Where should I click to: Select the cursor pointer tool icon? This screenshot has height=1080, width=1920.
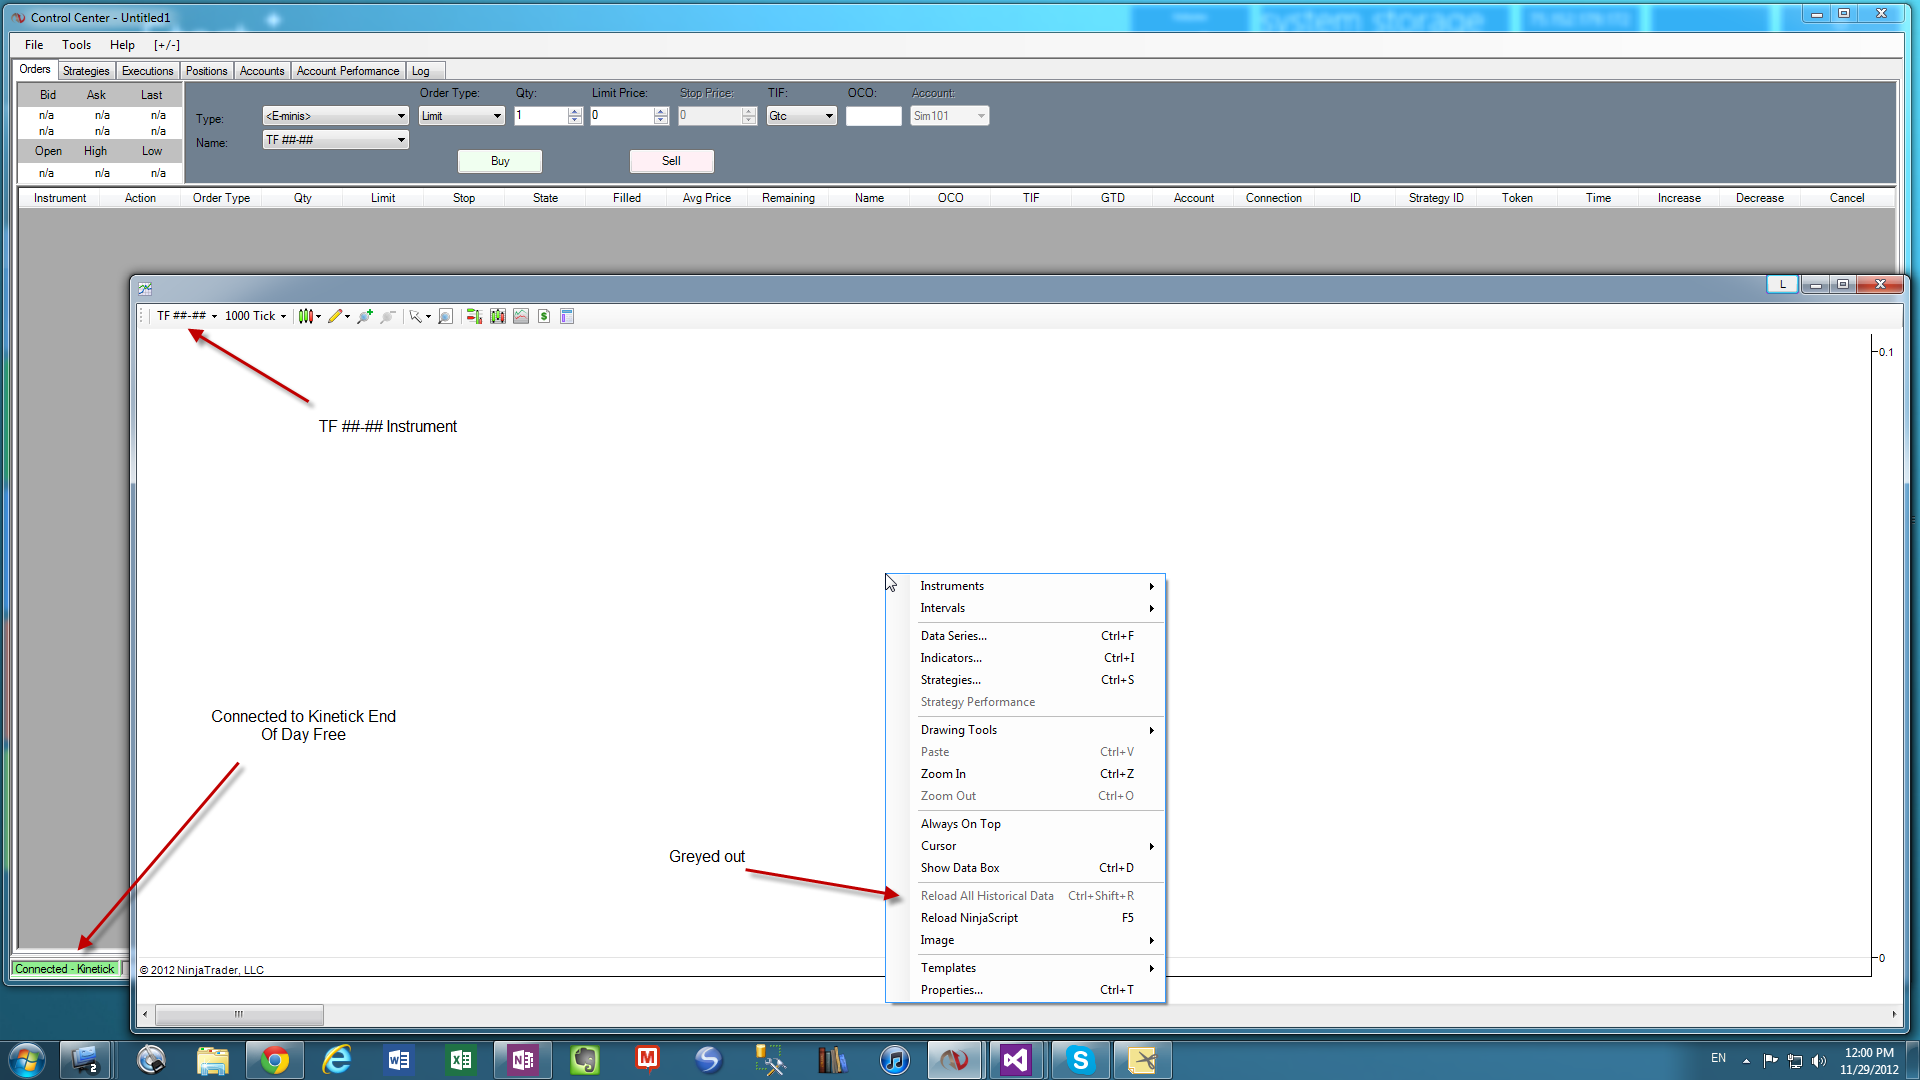tap(415, 316)
